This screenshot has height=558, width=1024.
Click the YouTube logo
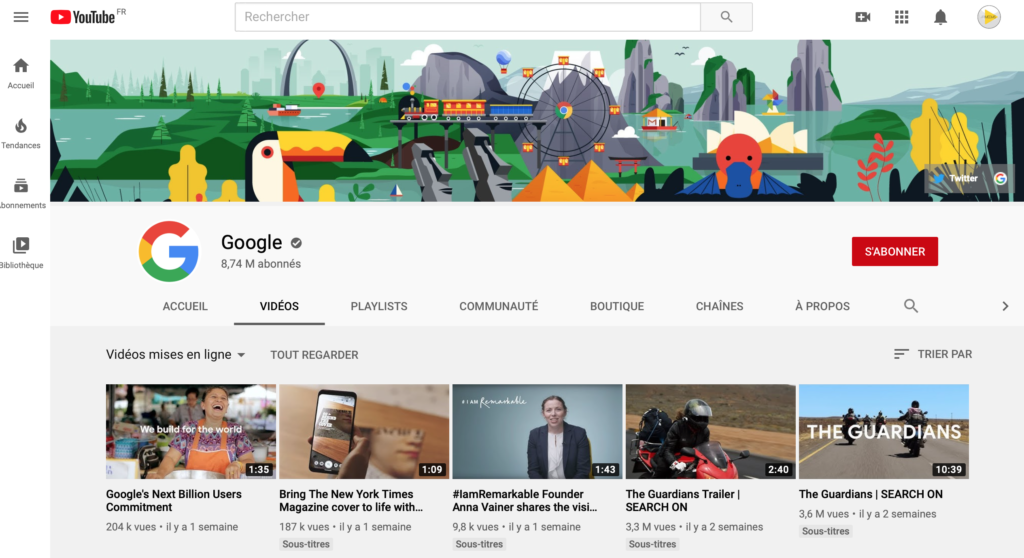point(84,17)
